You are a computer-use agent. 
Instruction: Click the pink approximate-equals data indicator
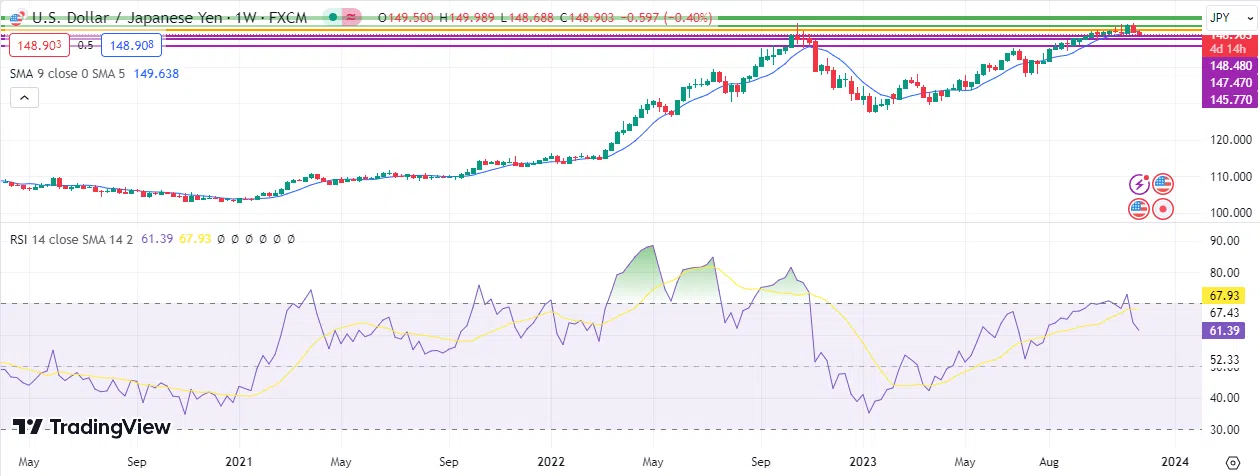(351, 17)
